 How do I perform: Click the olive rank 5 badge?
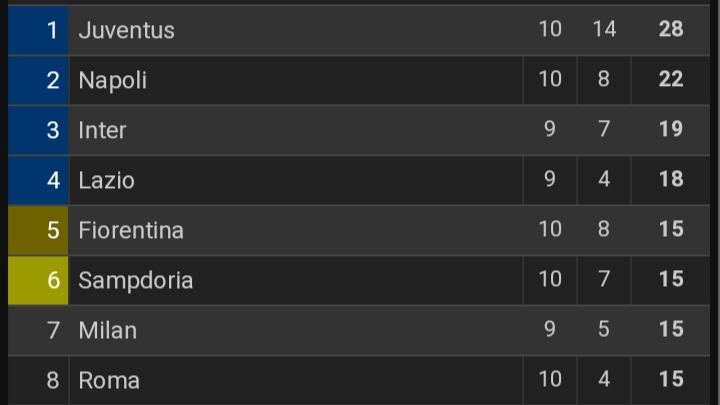[39, 230]
